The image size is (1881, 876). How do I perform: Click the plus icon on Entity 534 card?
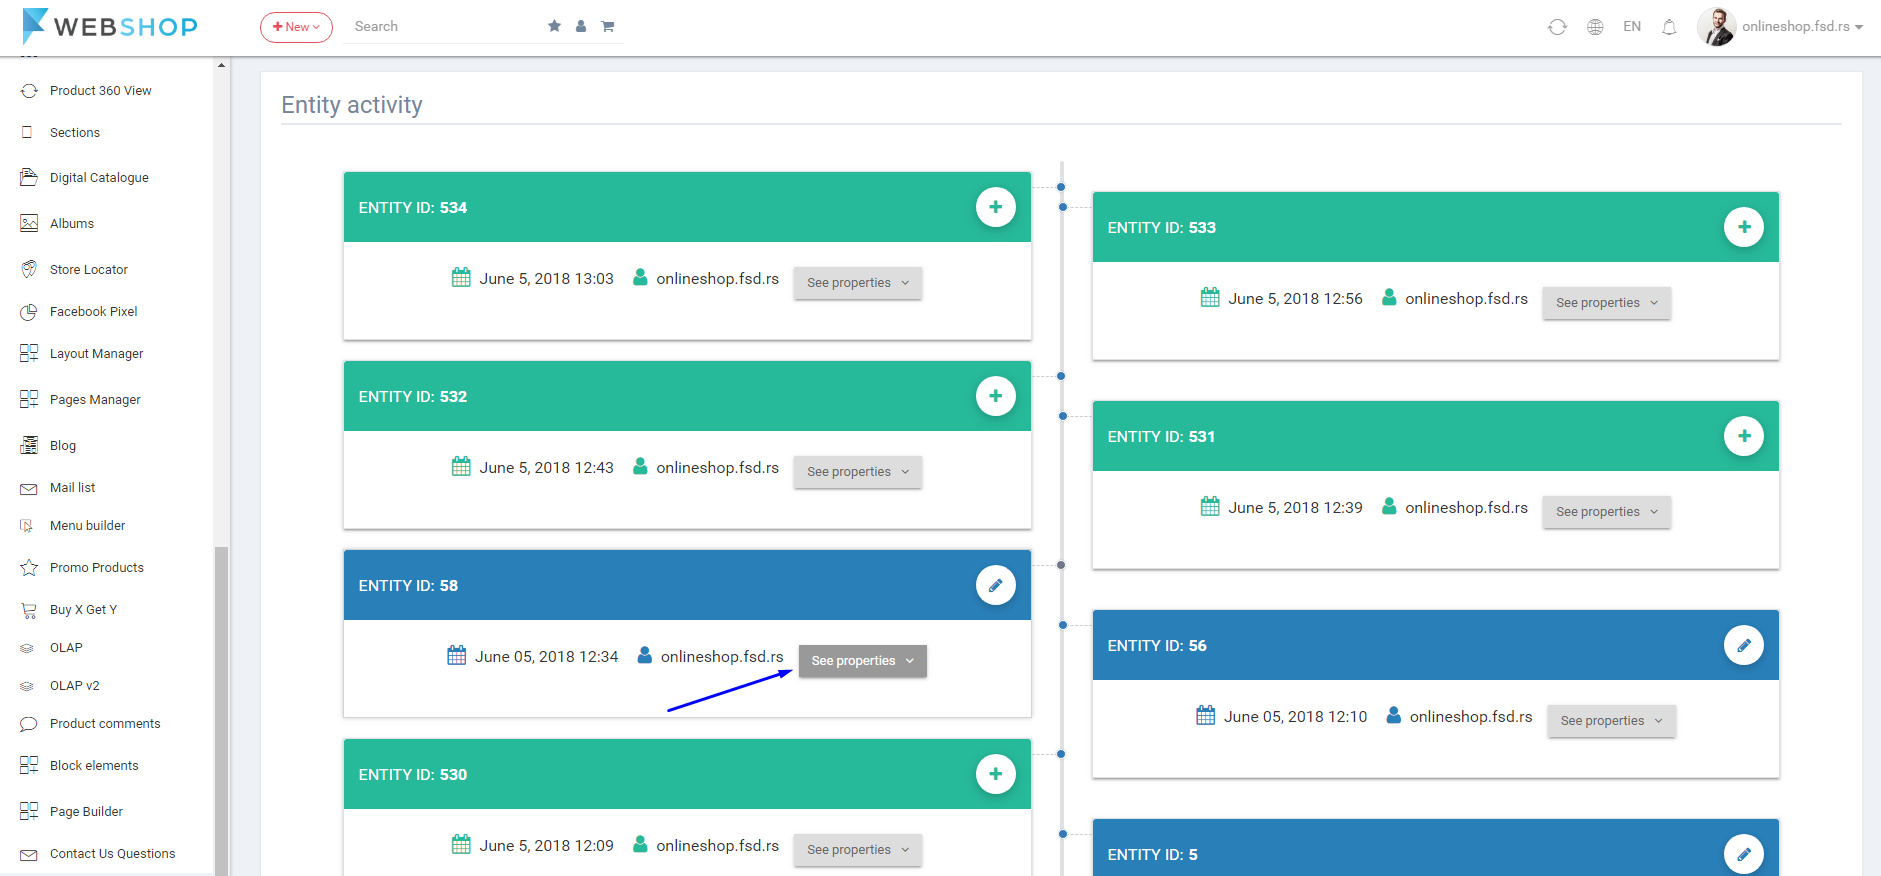point(995,207)
